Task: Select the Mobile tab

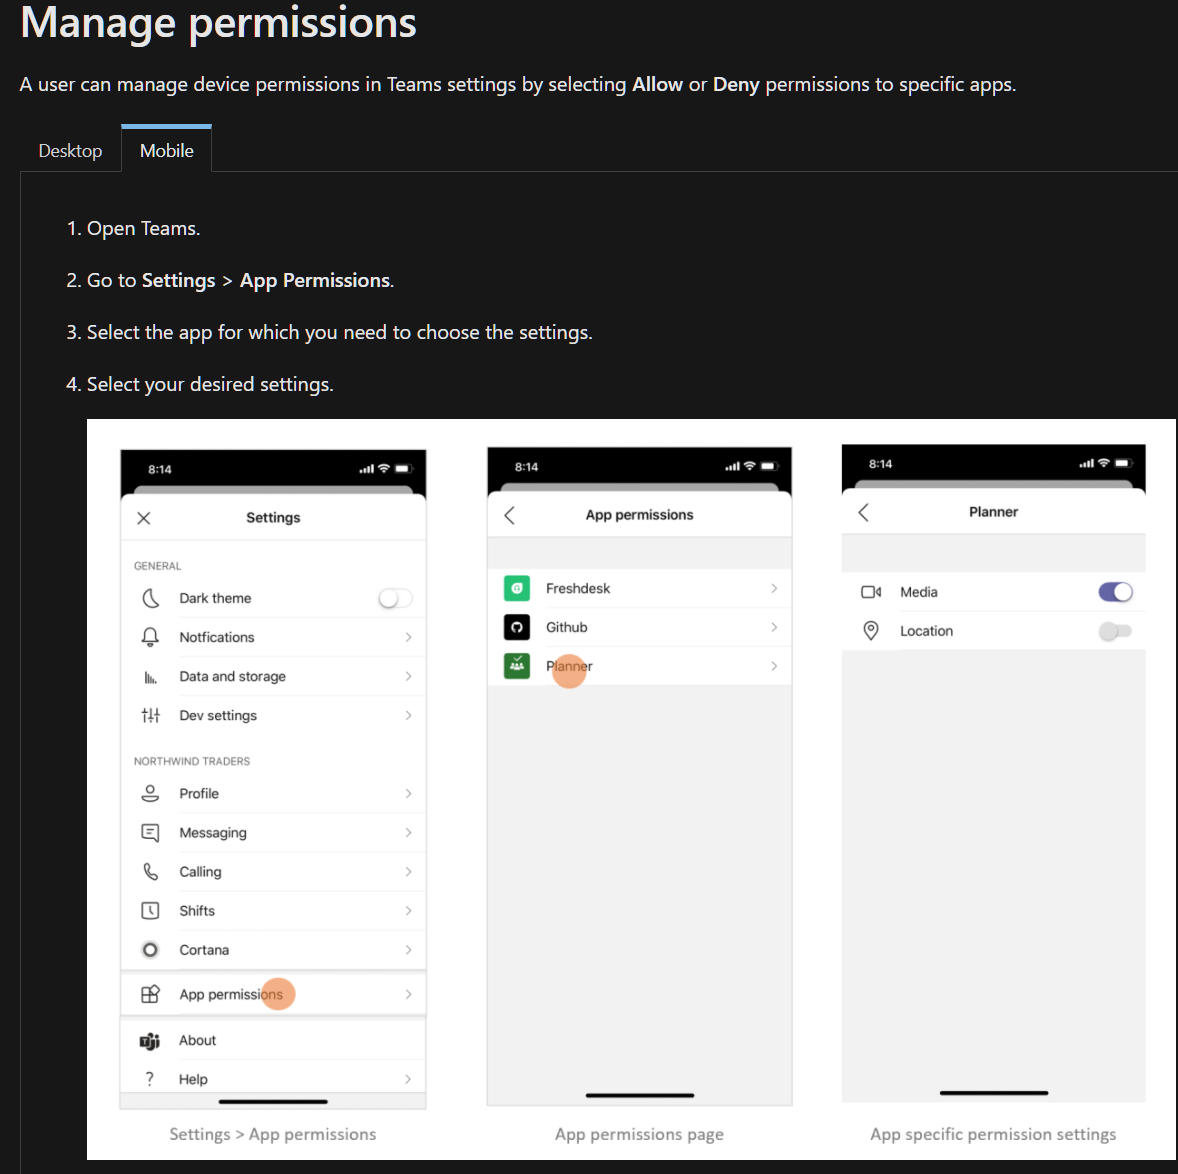Action: pos(167,150)
